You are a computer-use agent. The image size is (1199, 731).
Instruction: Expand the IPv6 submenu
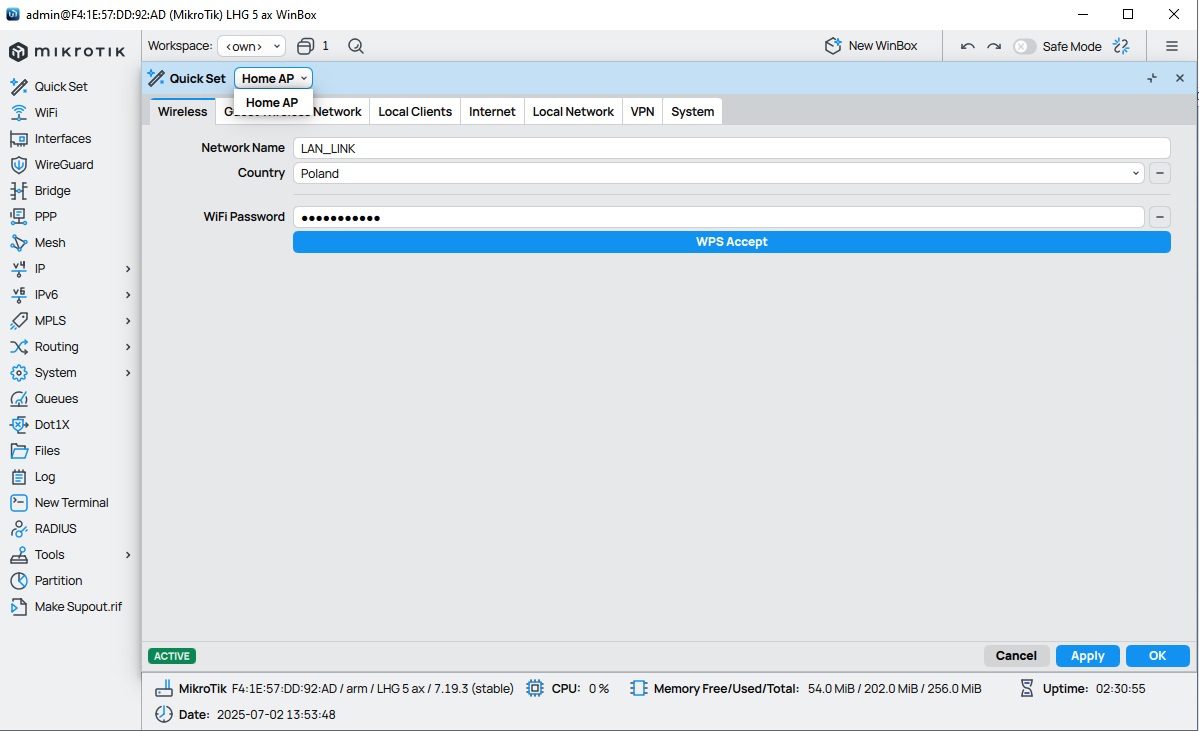coord(128,294)
